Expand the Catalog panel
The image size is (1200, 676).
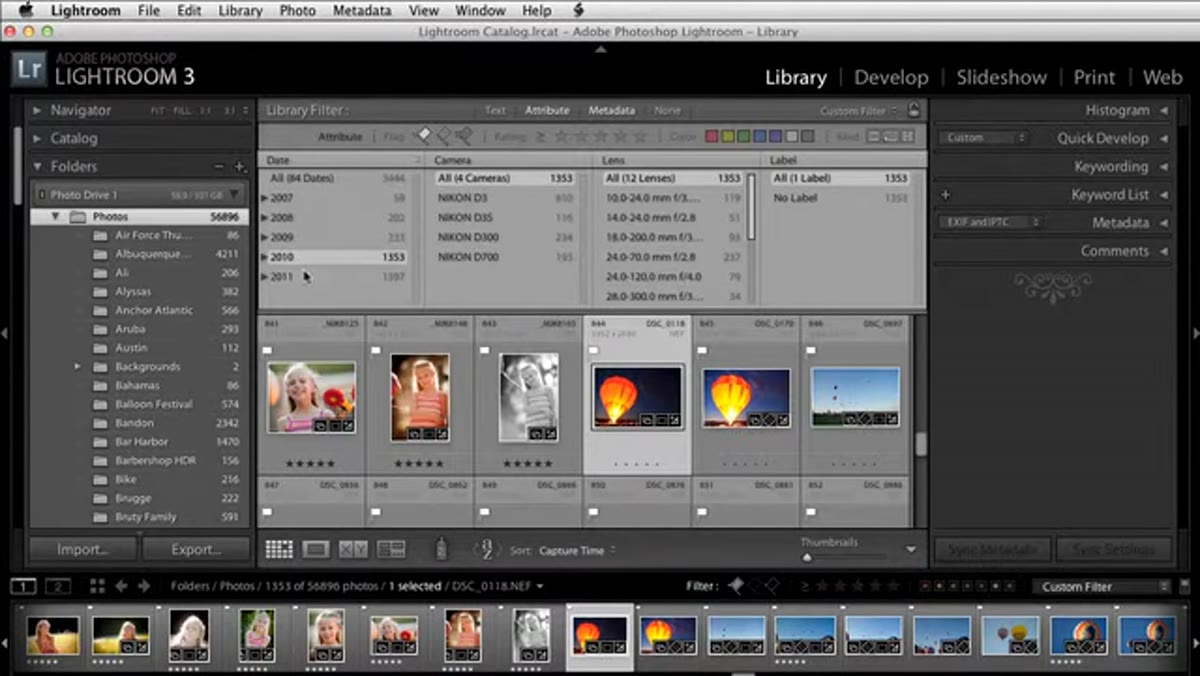pos(38,139)
